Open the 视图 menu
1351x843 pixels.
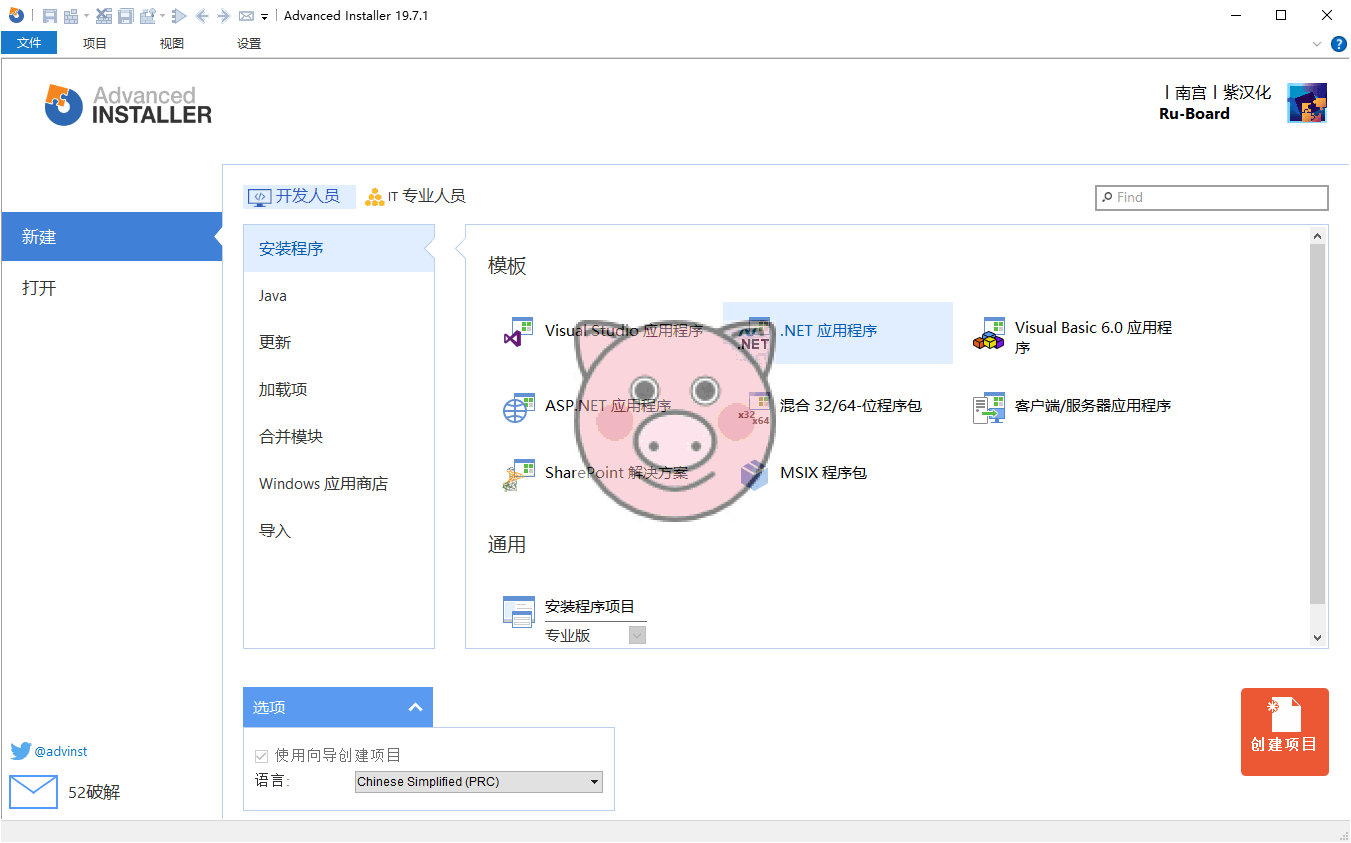click(x=172, y=43)
